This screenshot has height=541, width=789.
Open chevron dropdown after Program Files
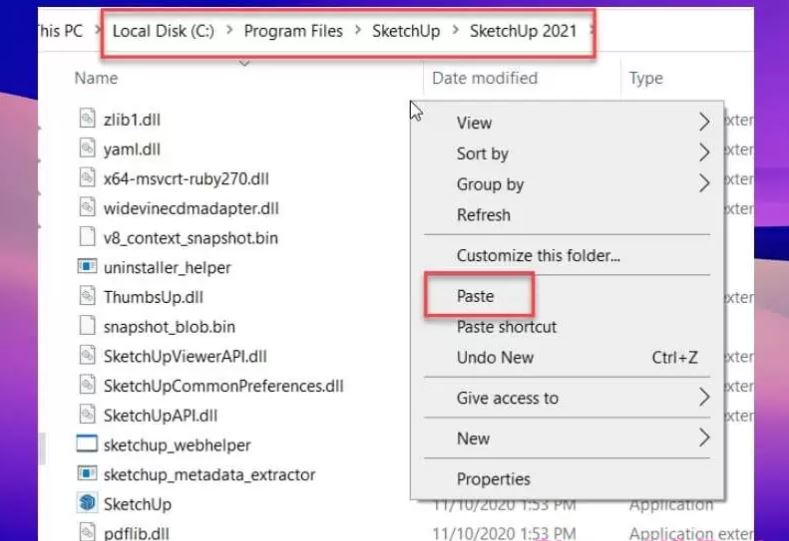click(358, 31)
